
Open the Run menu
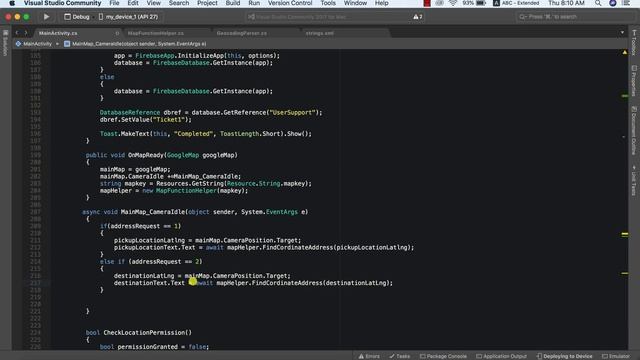[254, 3]
